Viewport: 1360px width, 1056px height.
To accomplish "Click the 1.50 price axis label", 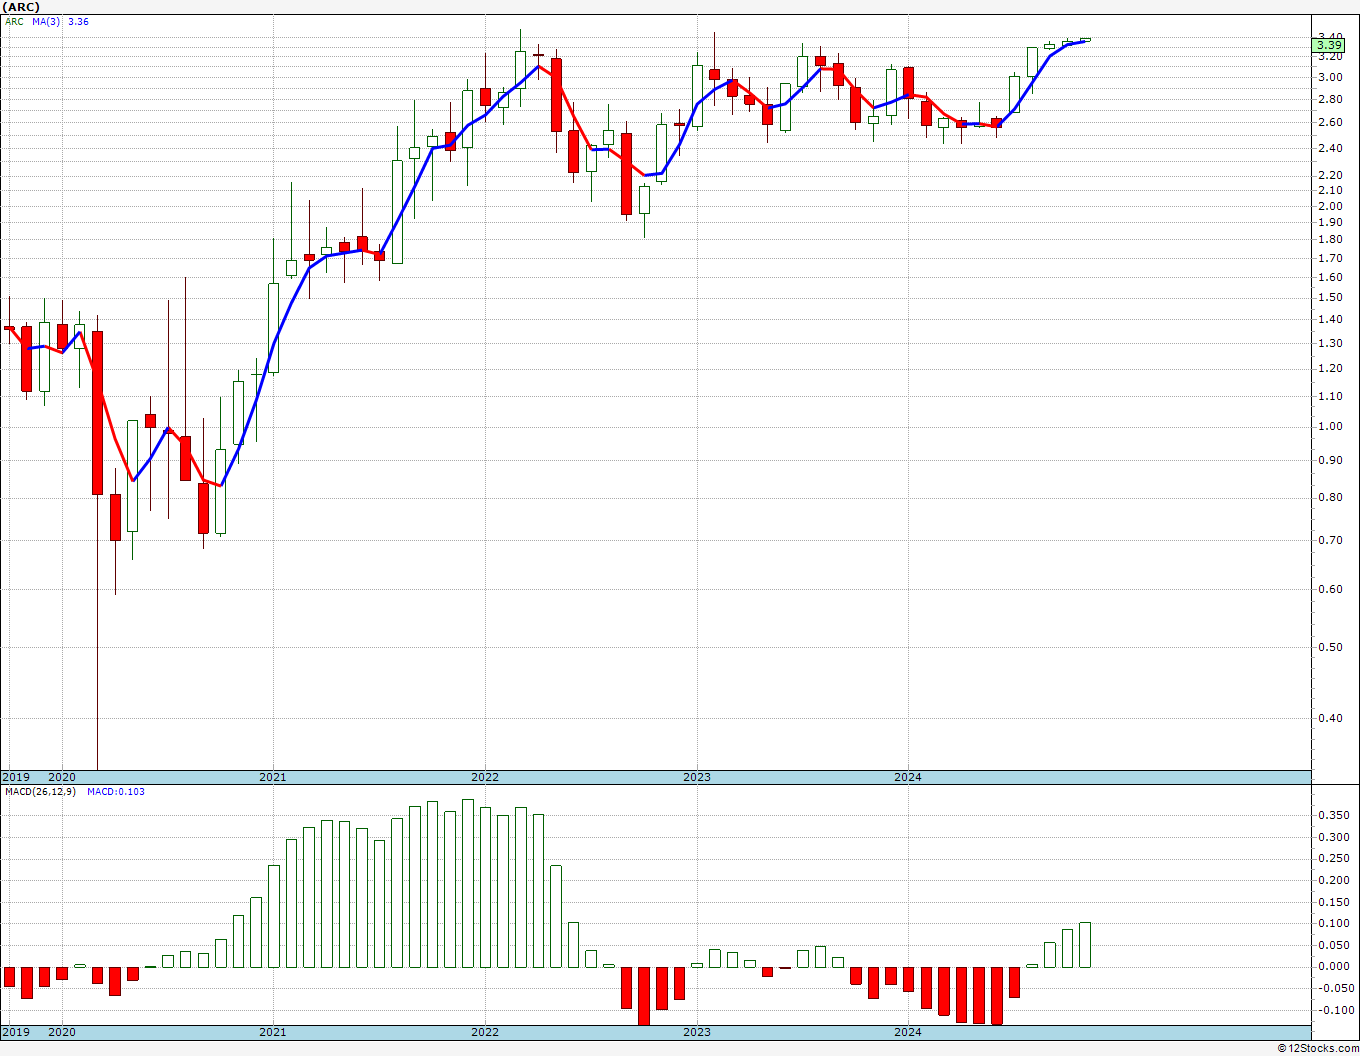I will 1330,297.
